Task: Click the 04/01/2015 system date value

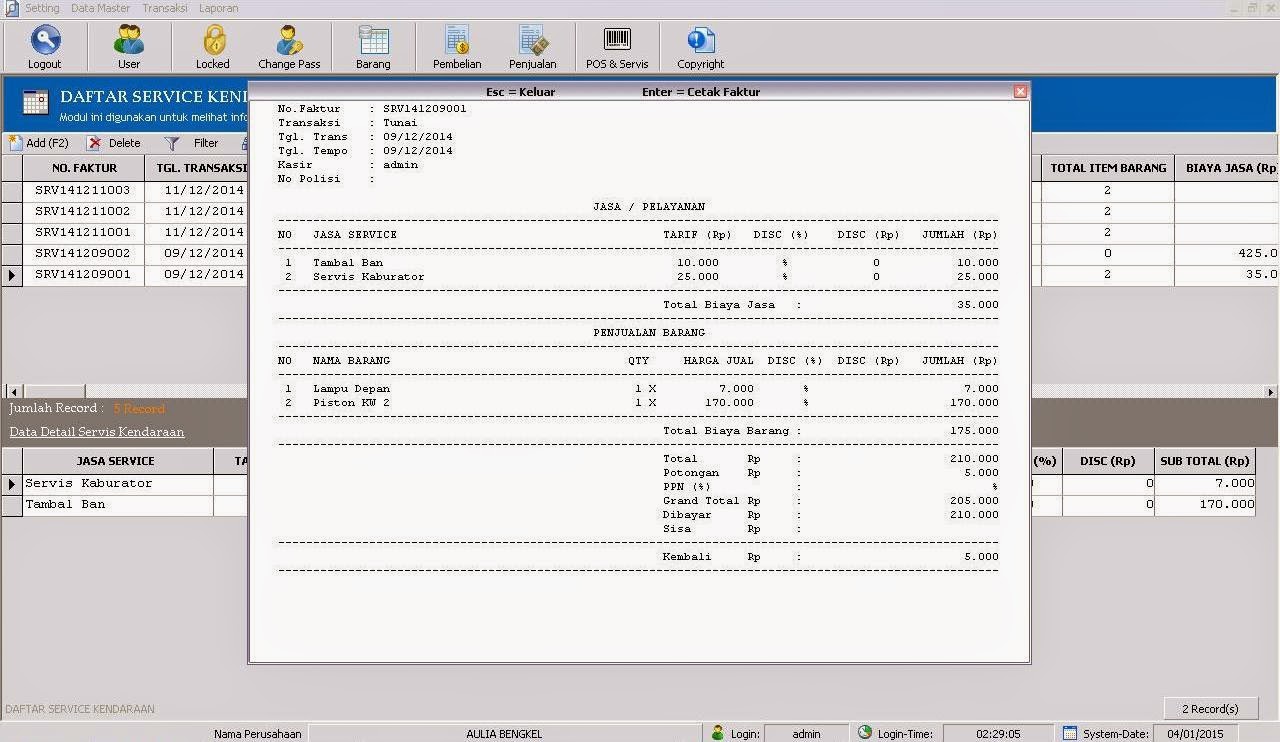Action: pyautogui.click(x=1195, y=733)
